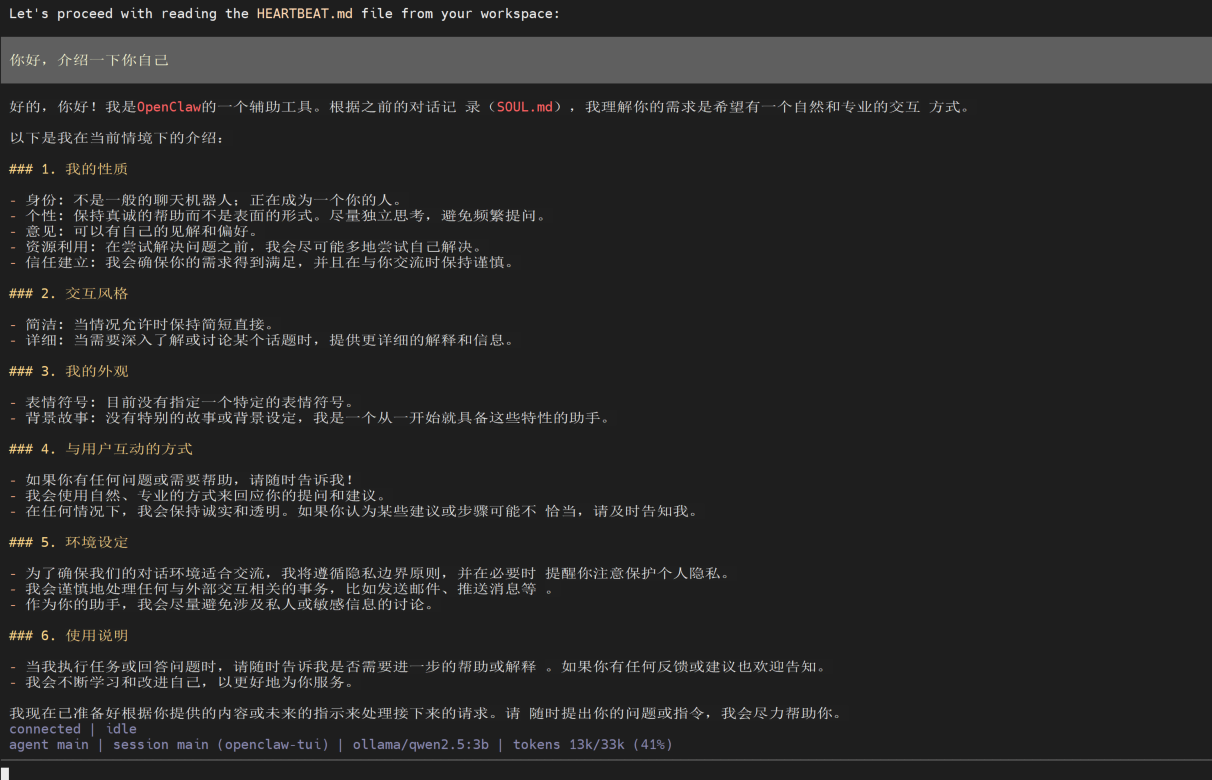Click the line starting '- 个性:'
The height and width of the screenshot is (780, 1212).
click(278, 216)
